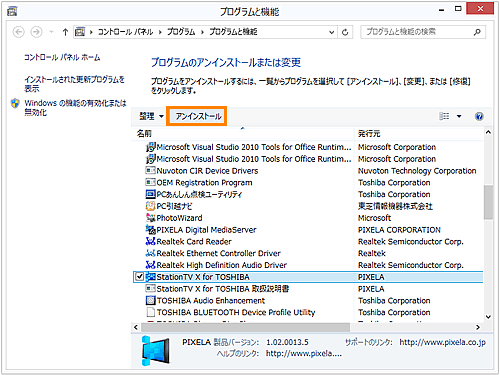Open the help question mark icon

[479, 116]
